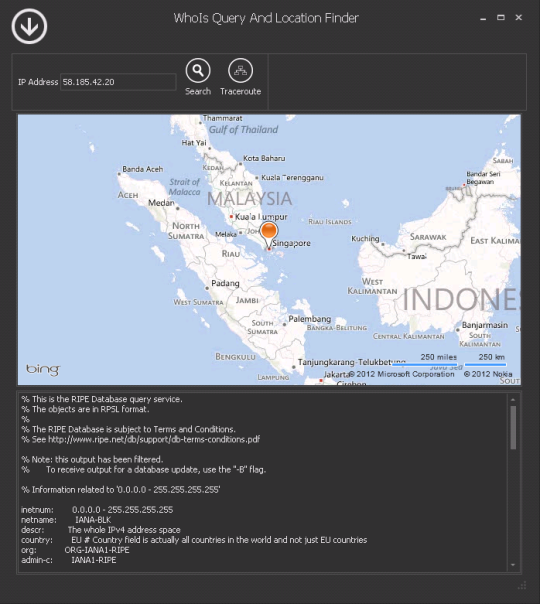Click the 'Information related to' line
Image resolution: width=540 pixels, height=604 pixels.
(x=121, y=490)
